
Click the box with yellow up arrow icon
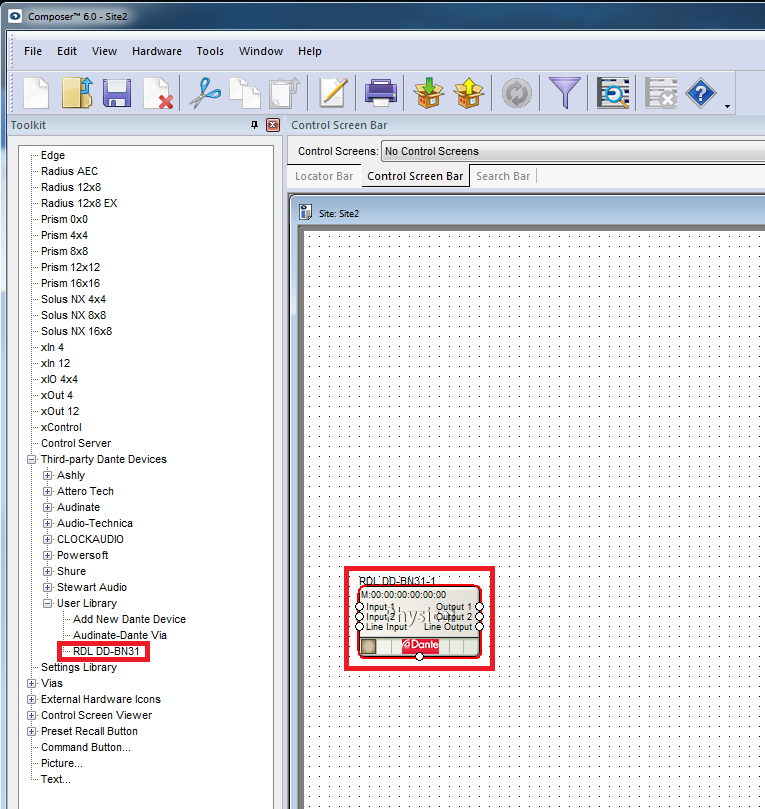(468, 93)
